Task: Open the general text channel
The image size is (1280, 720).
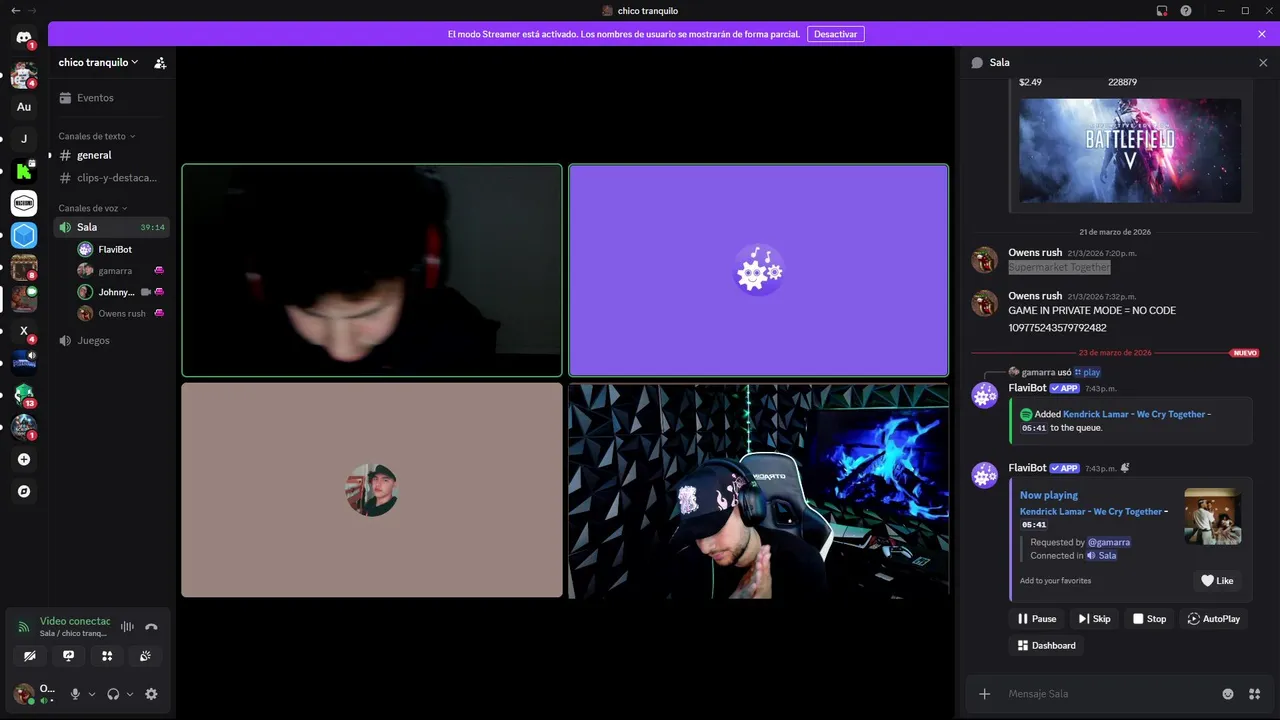Action: coord(111,155)
